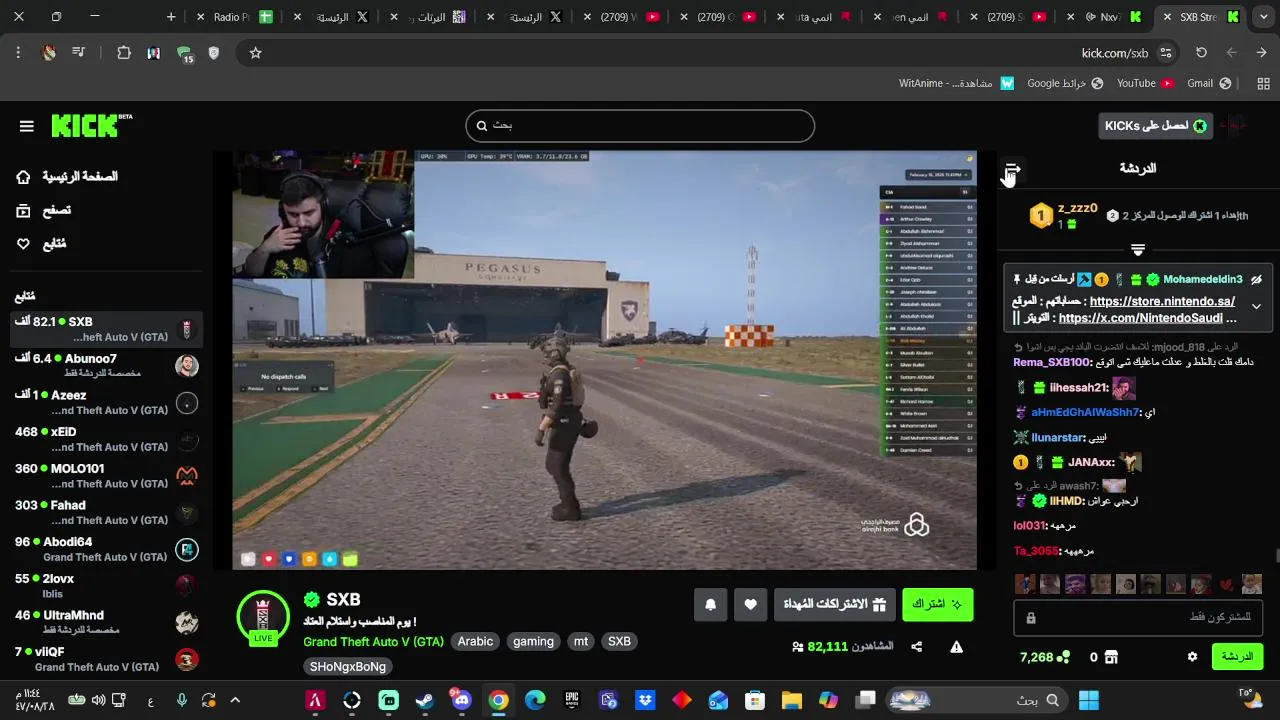Open Steam from the taskbar
This screenshot has height=720, width=1280.
click(x=425, y=700)
